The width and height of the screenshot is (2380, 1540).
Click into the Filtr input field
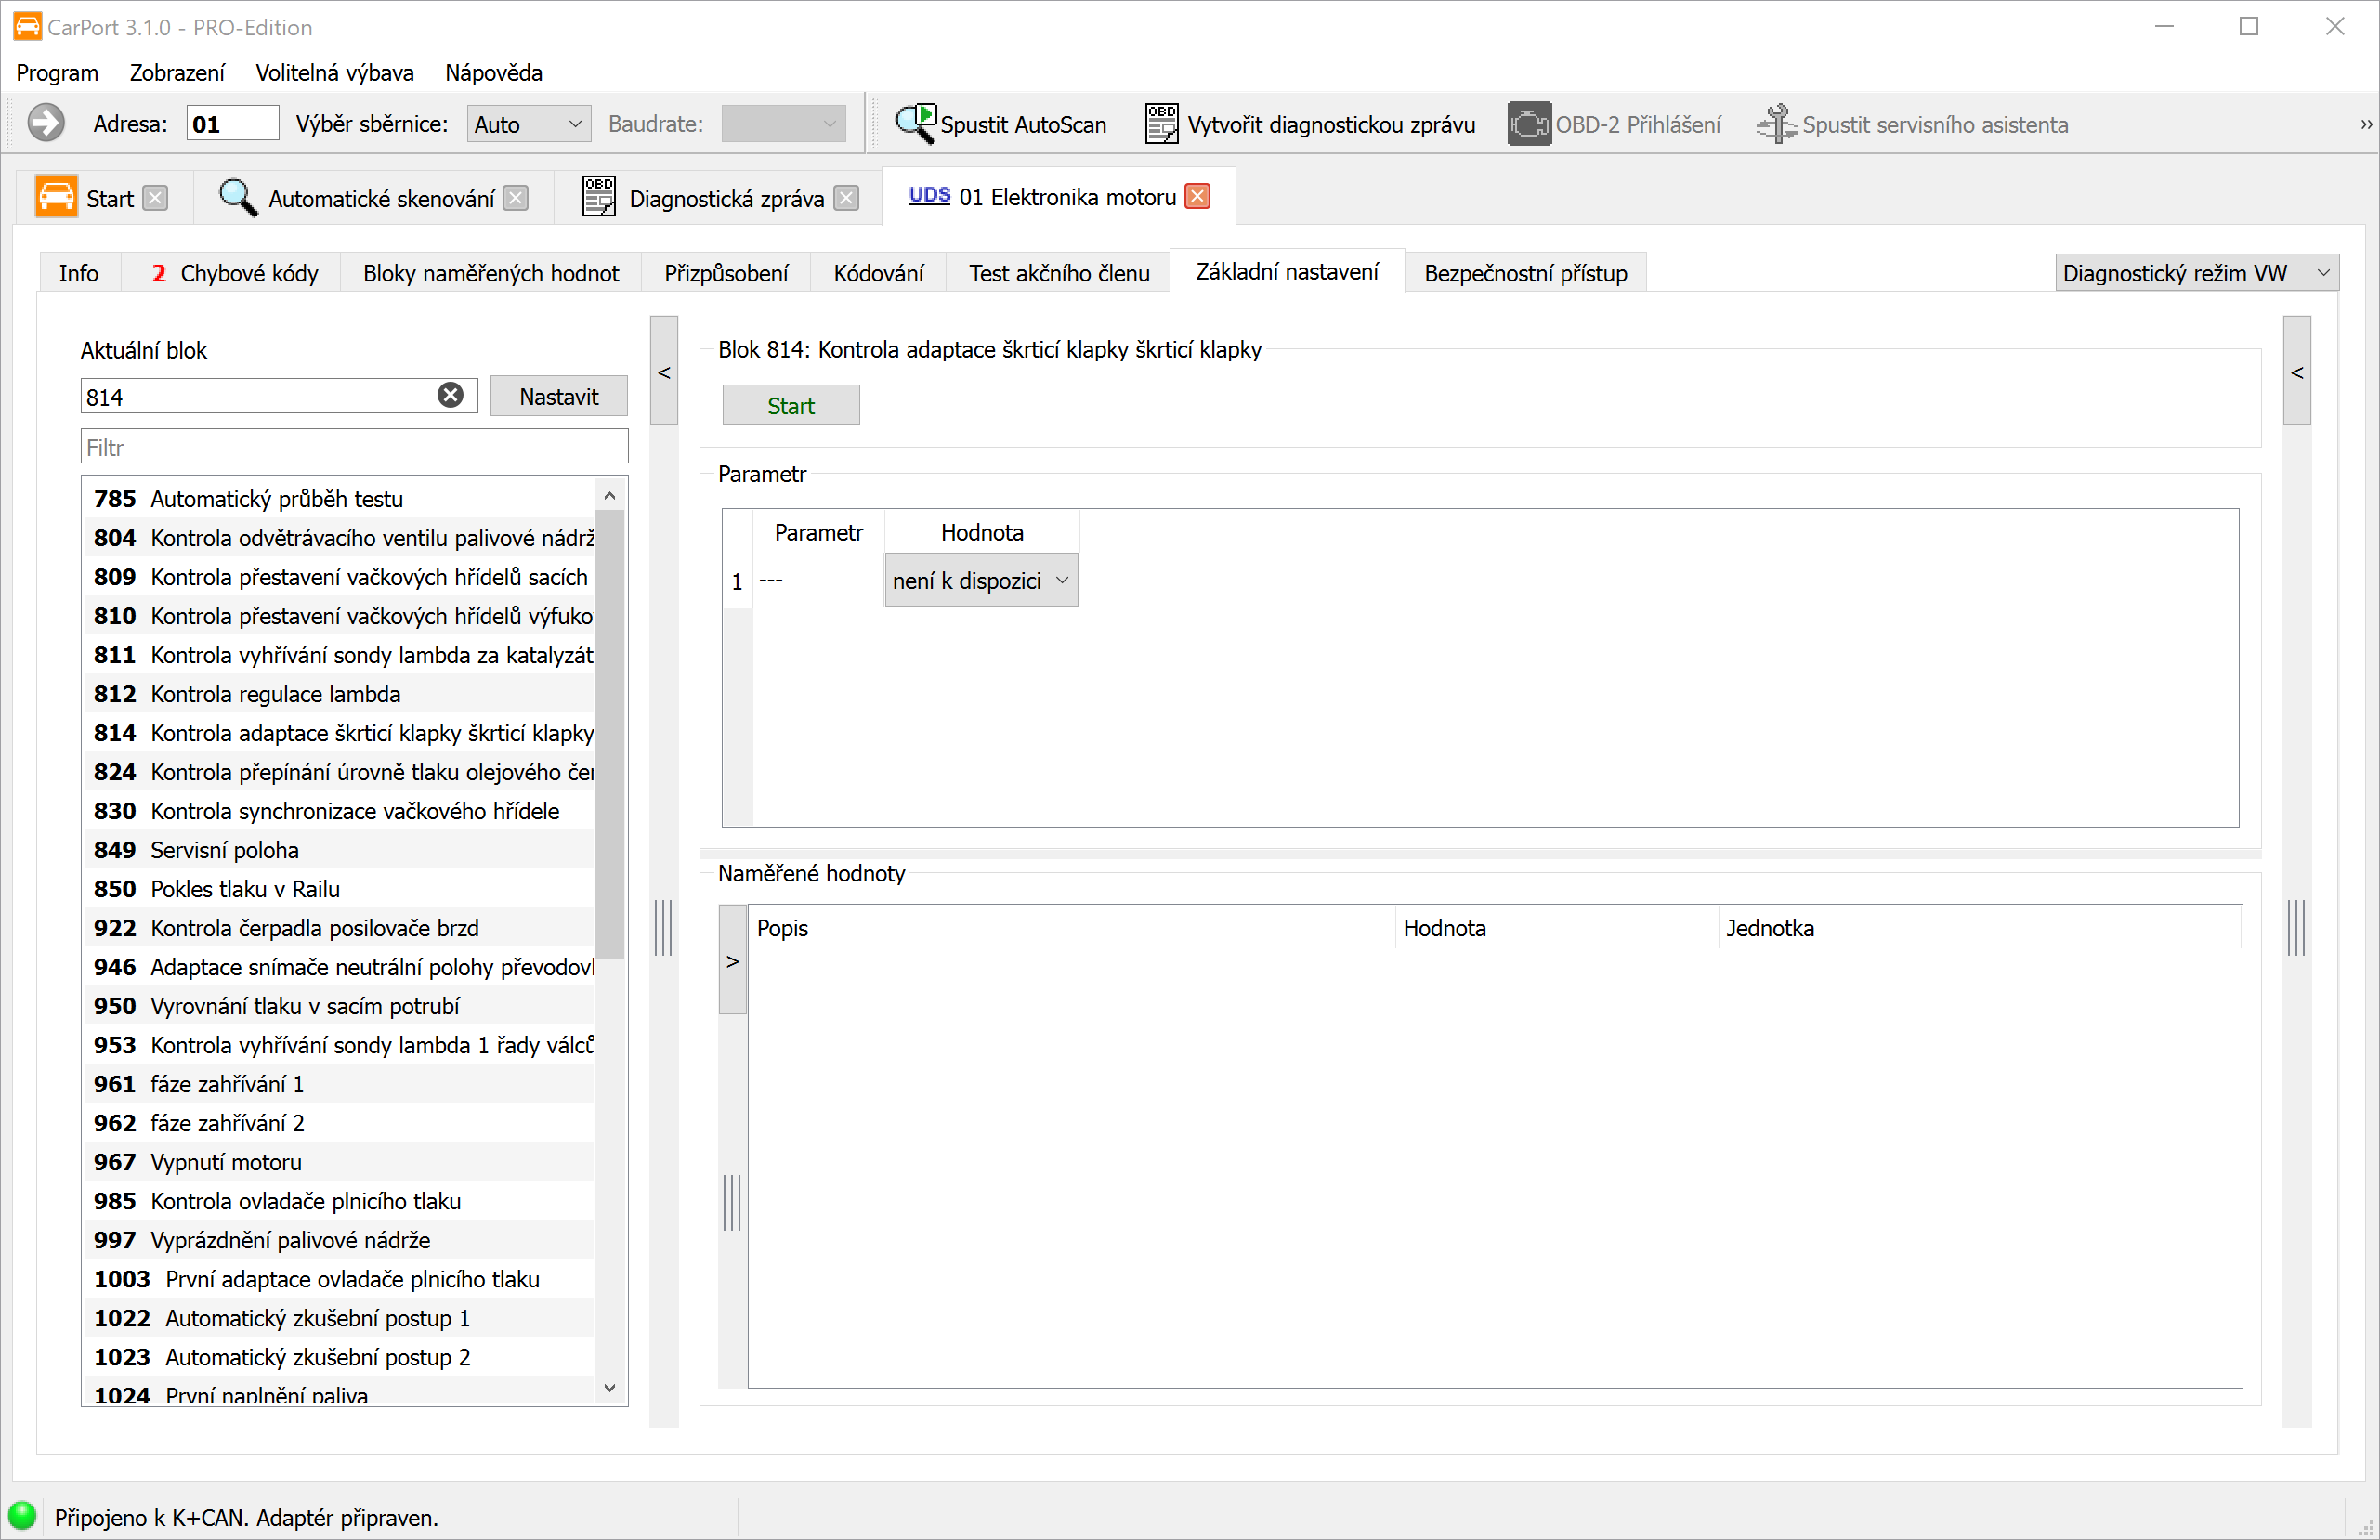[354, 447]
